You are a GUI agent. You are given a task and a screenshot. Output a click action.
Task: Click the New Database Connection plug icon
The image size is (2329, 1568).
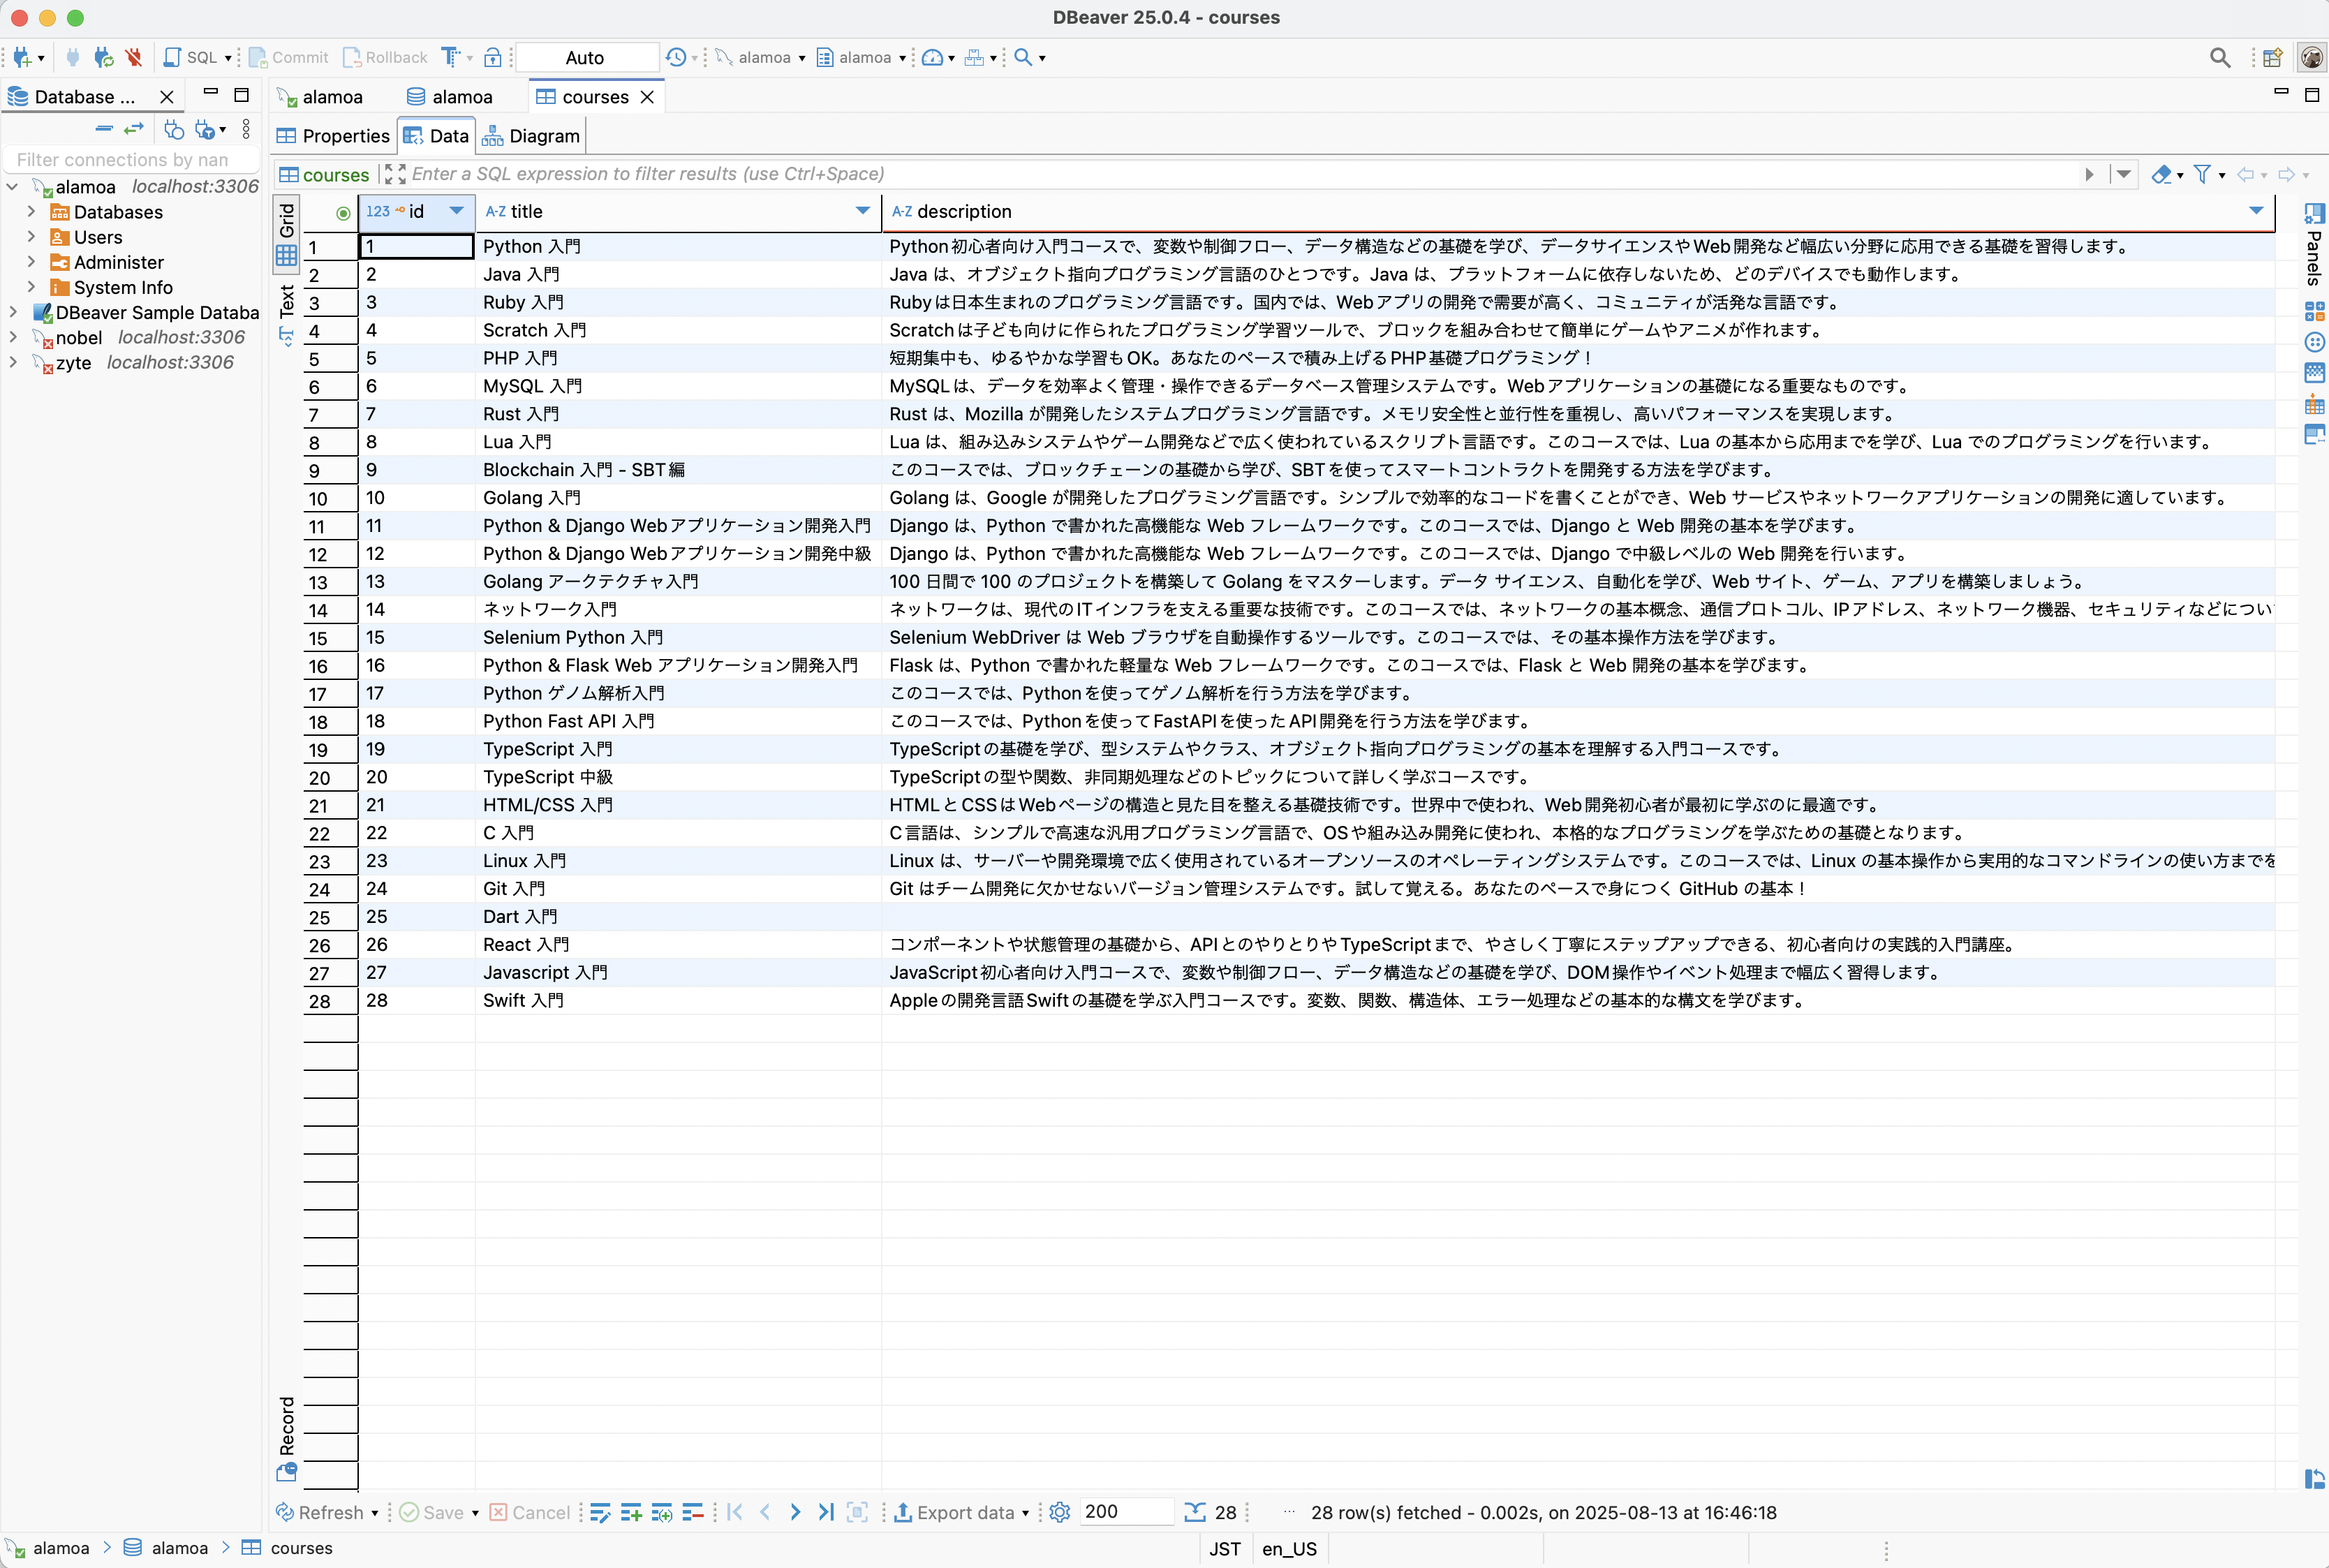click(x=22, y=57)
